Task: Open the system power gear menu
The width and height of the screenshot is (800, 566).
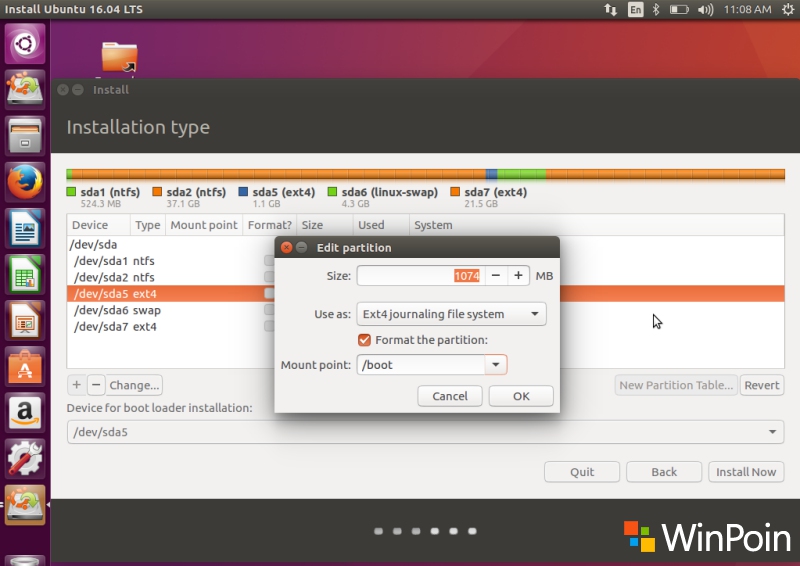Action: tap(788, 9)
